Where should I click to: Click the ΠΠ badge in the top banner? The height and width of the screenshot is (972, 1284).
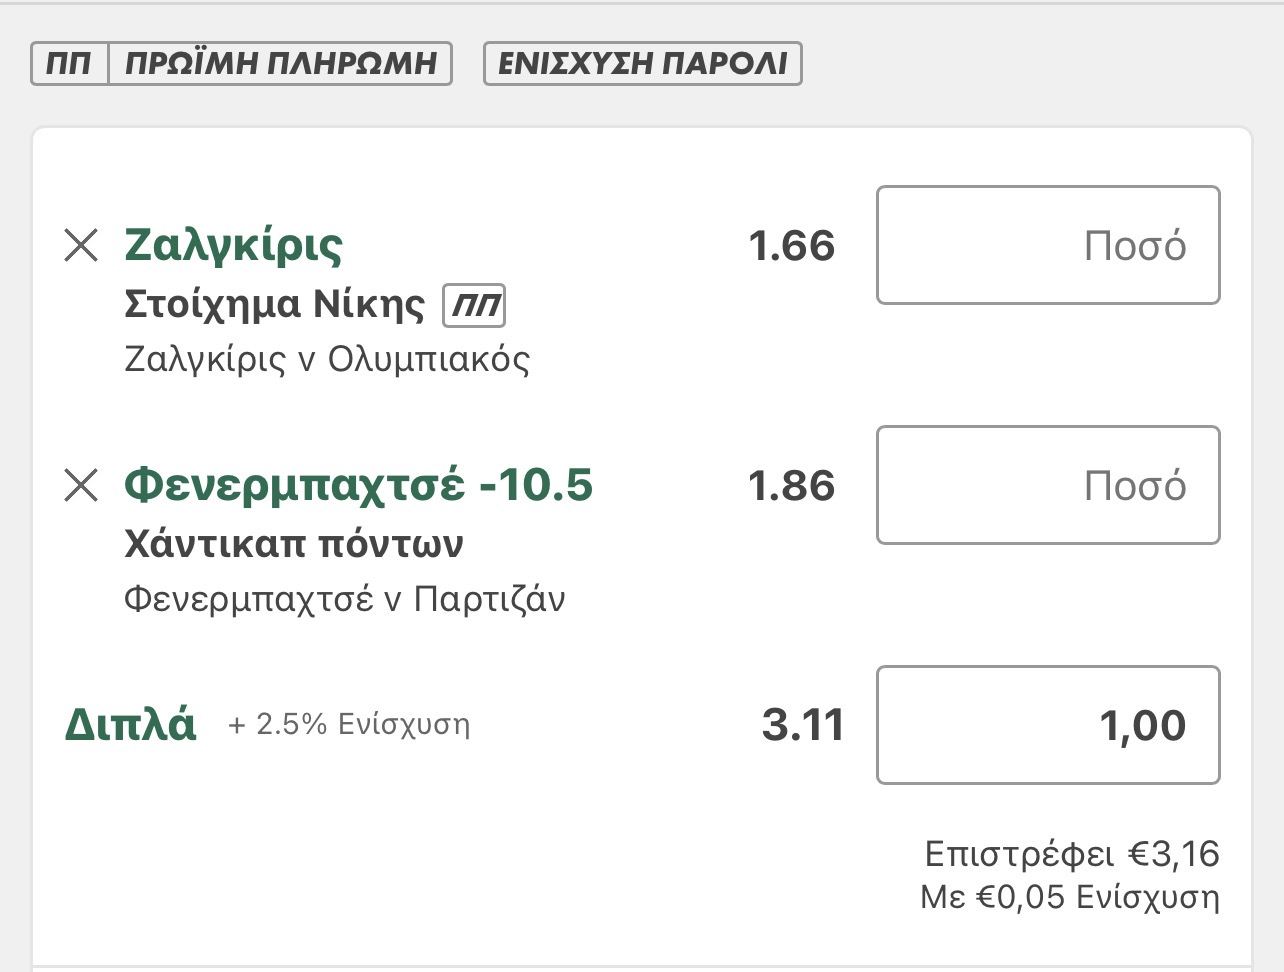click(x=69, y=64)
